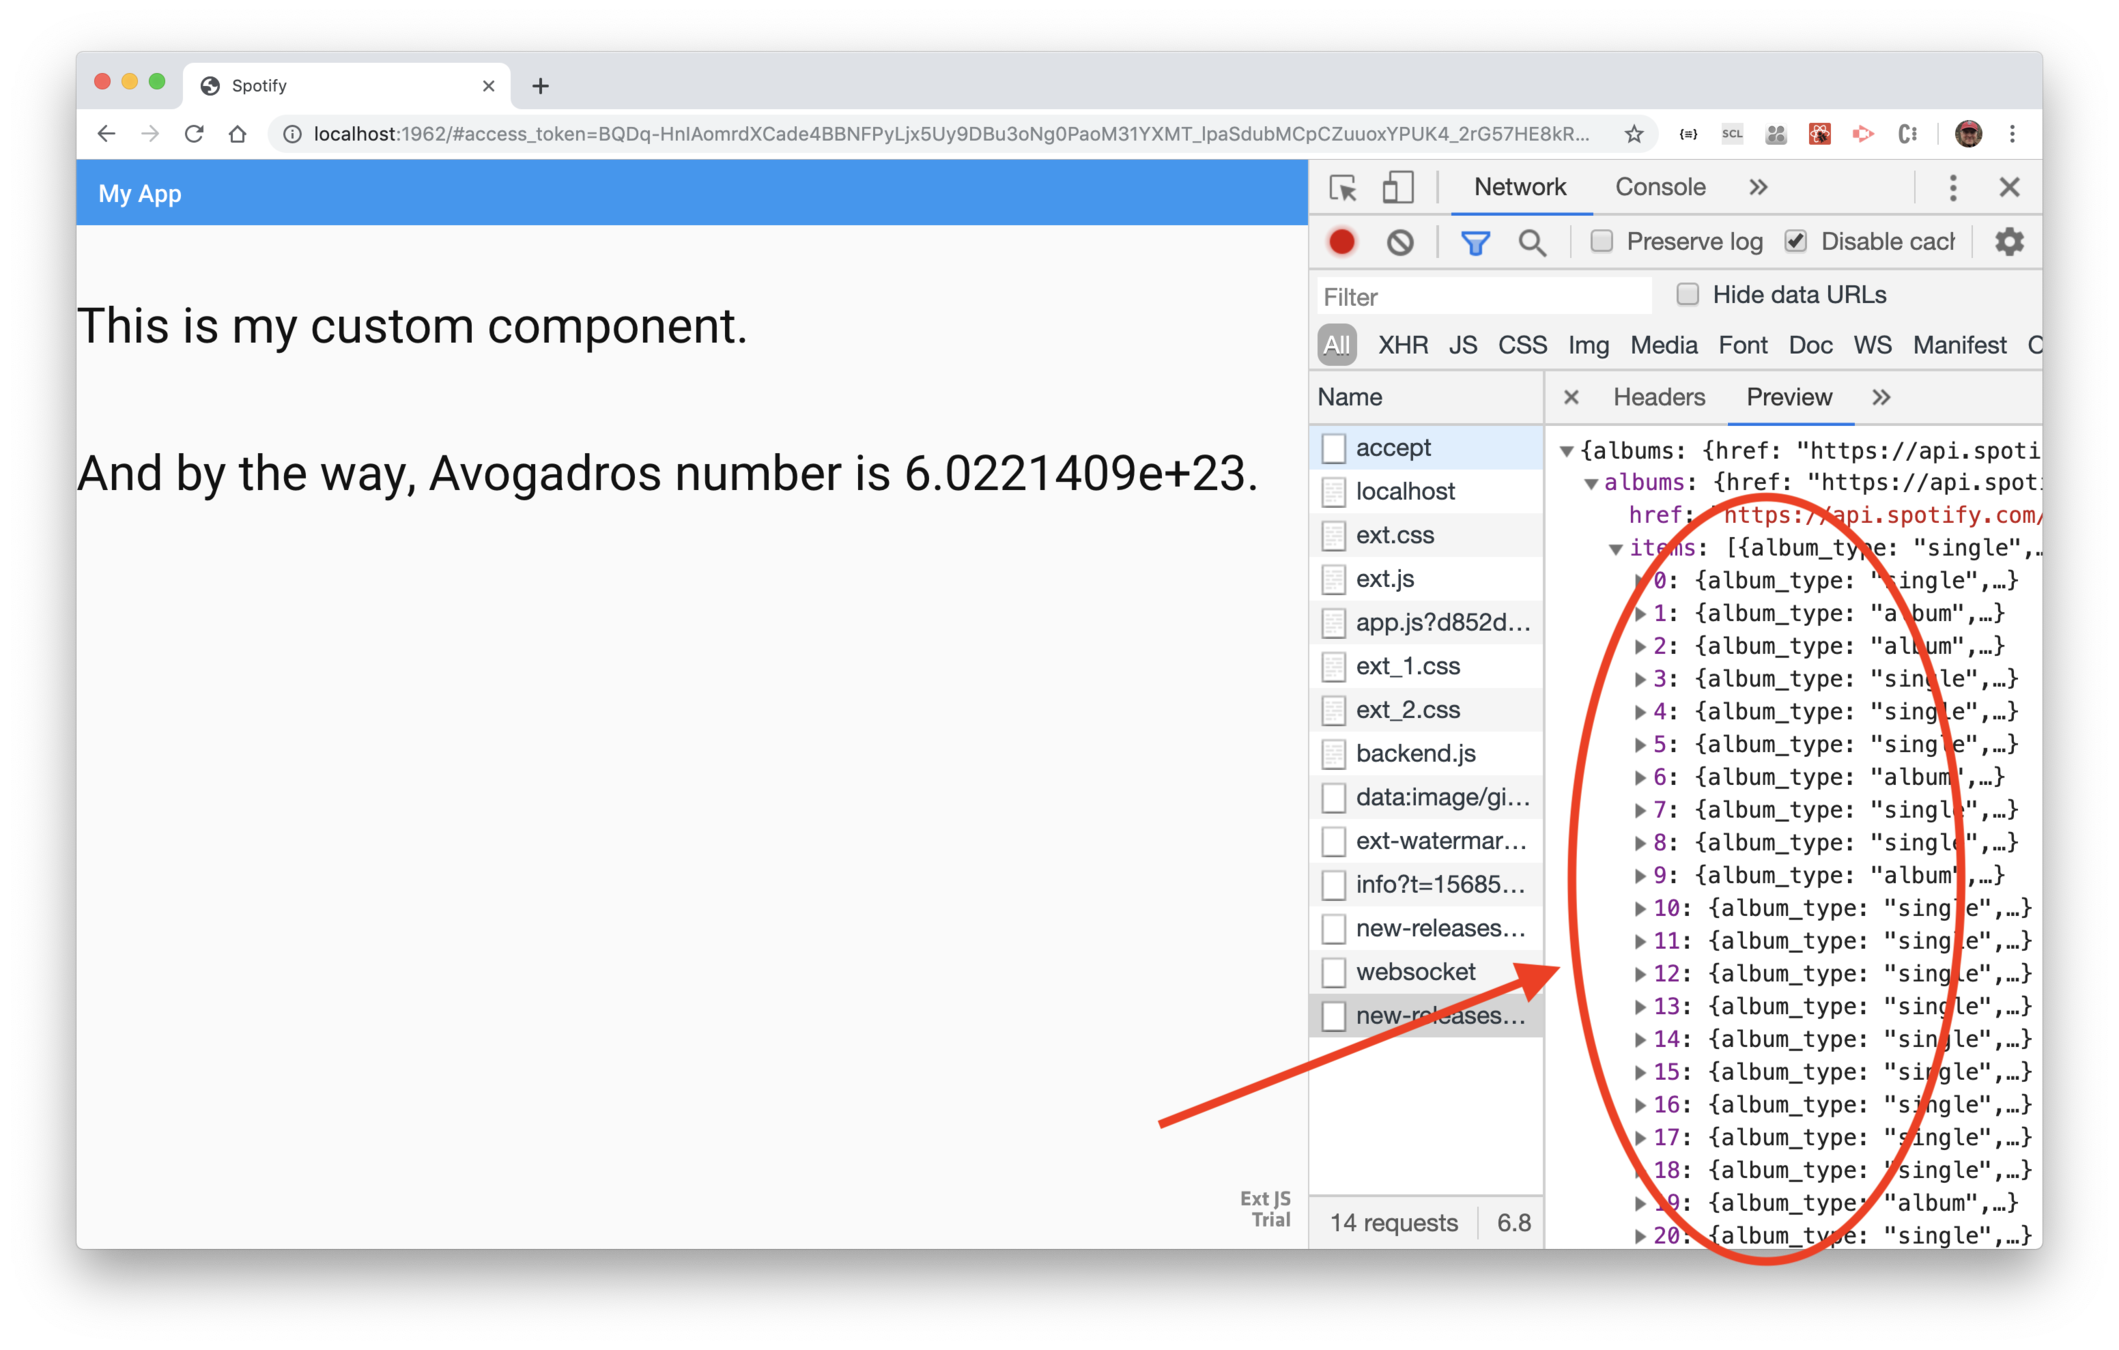Clear the network log

[1399, 242]
